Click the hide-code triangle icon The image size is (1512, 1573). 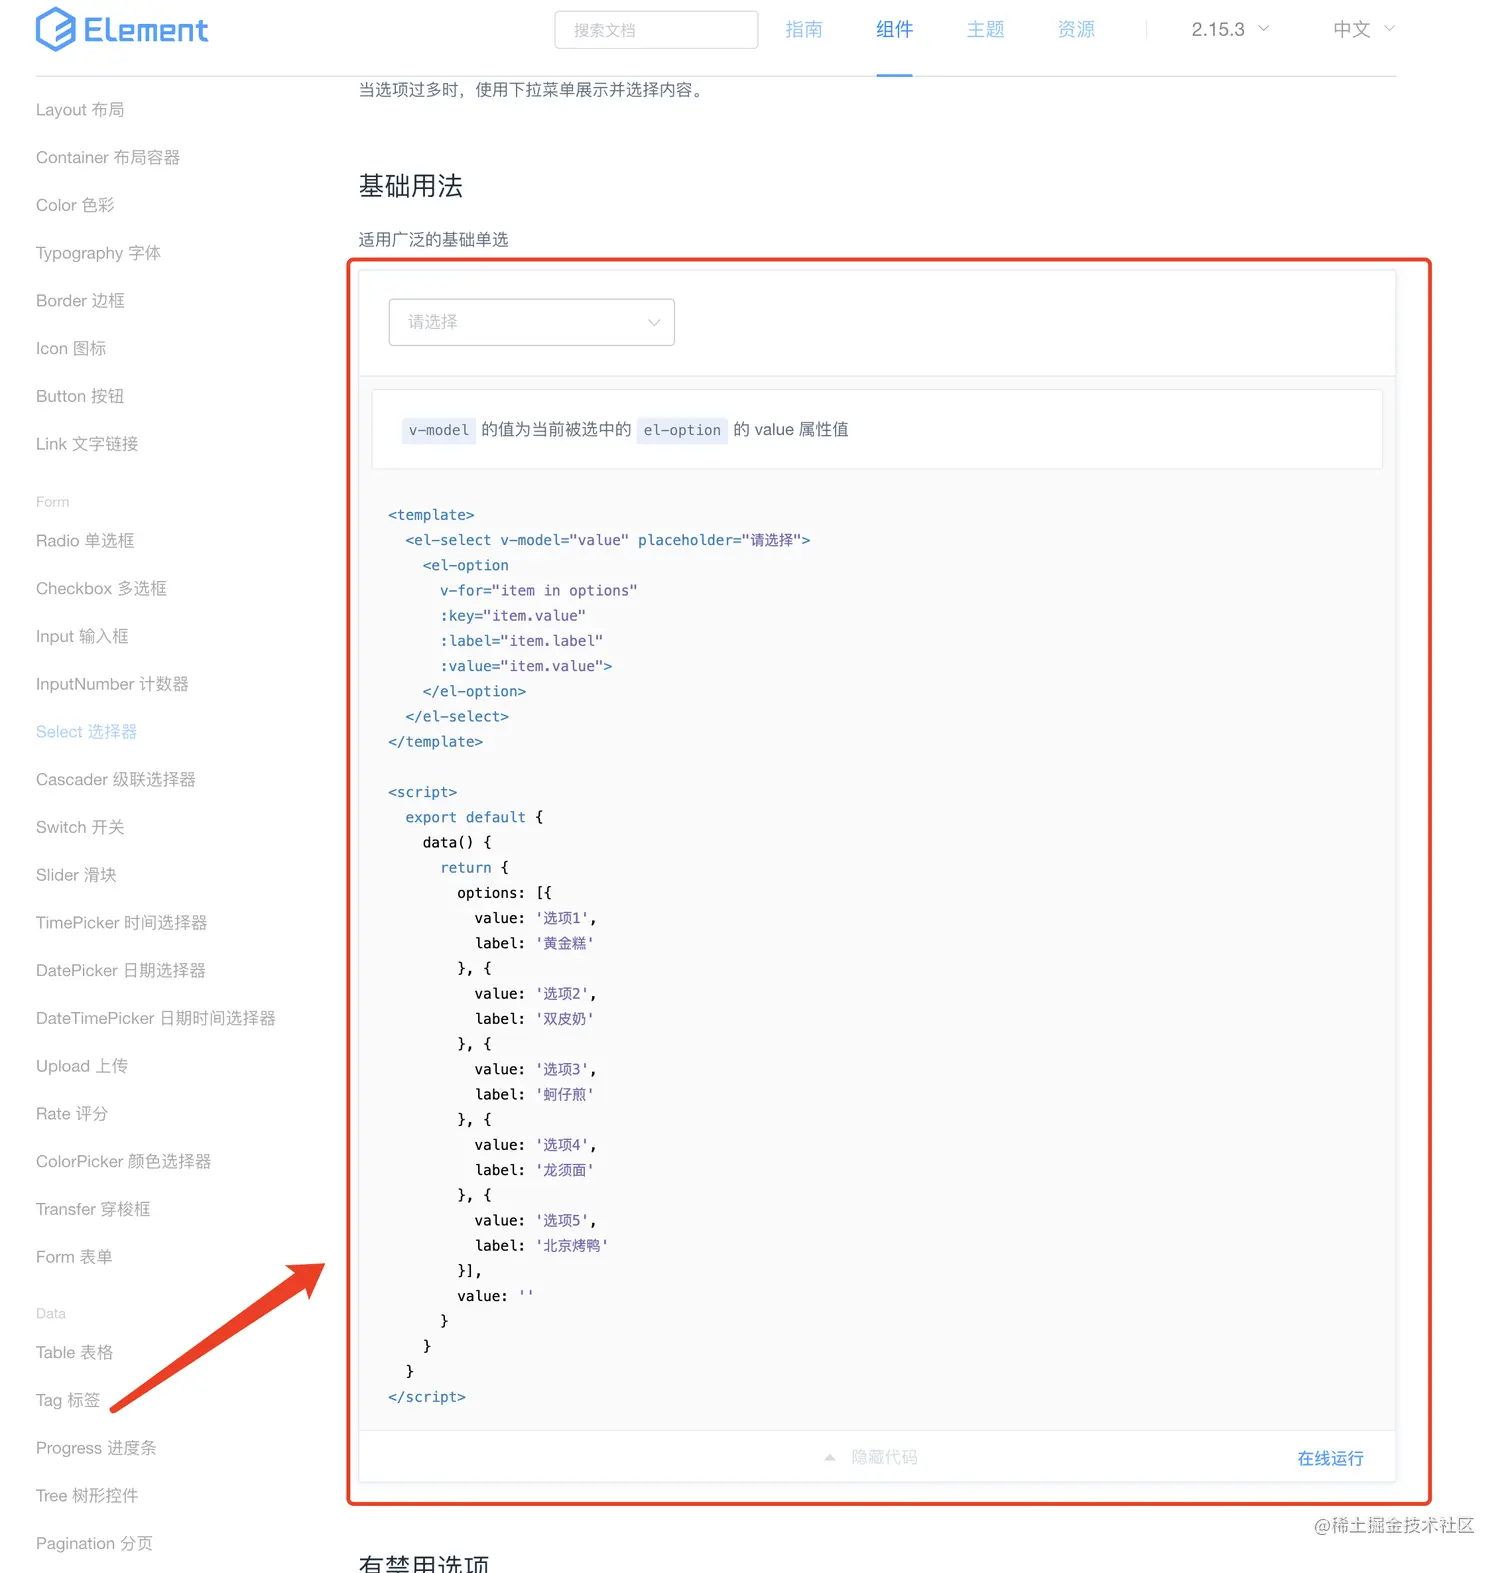point(830,1458)
